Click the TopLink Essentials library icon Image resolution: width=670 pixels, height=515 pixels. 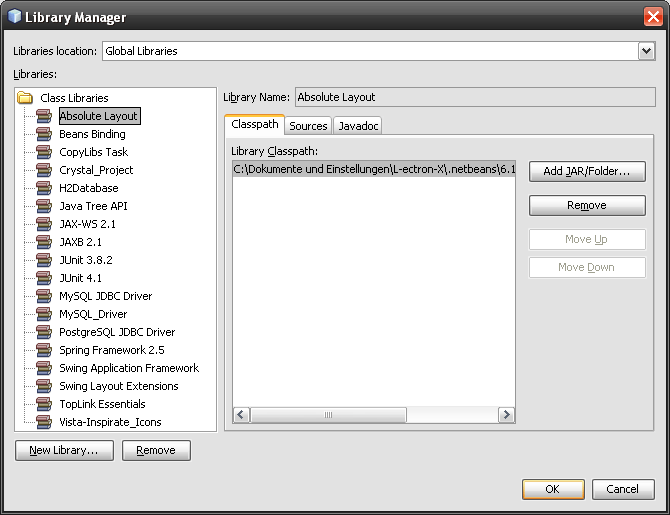point(44,404)
